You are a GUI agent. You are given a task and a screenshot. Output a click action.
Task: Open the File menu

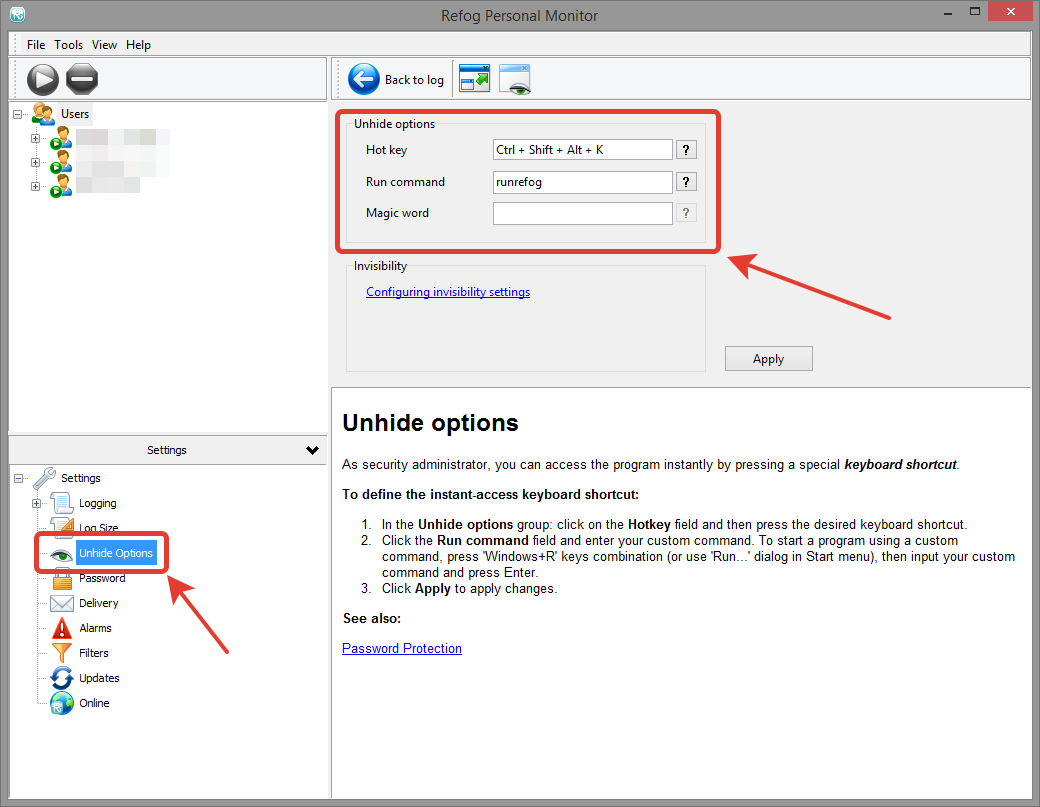coord(36,45)
